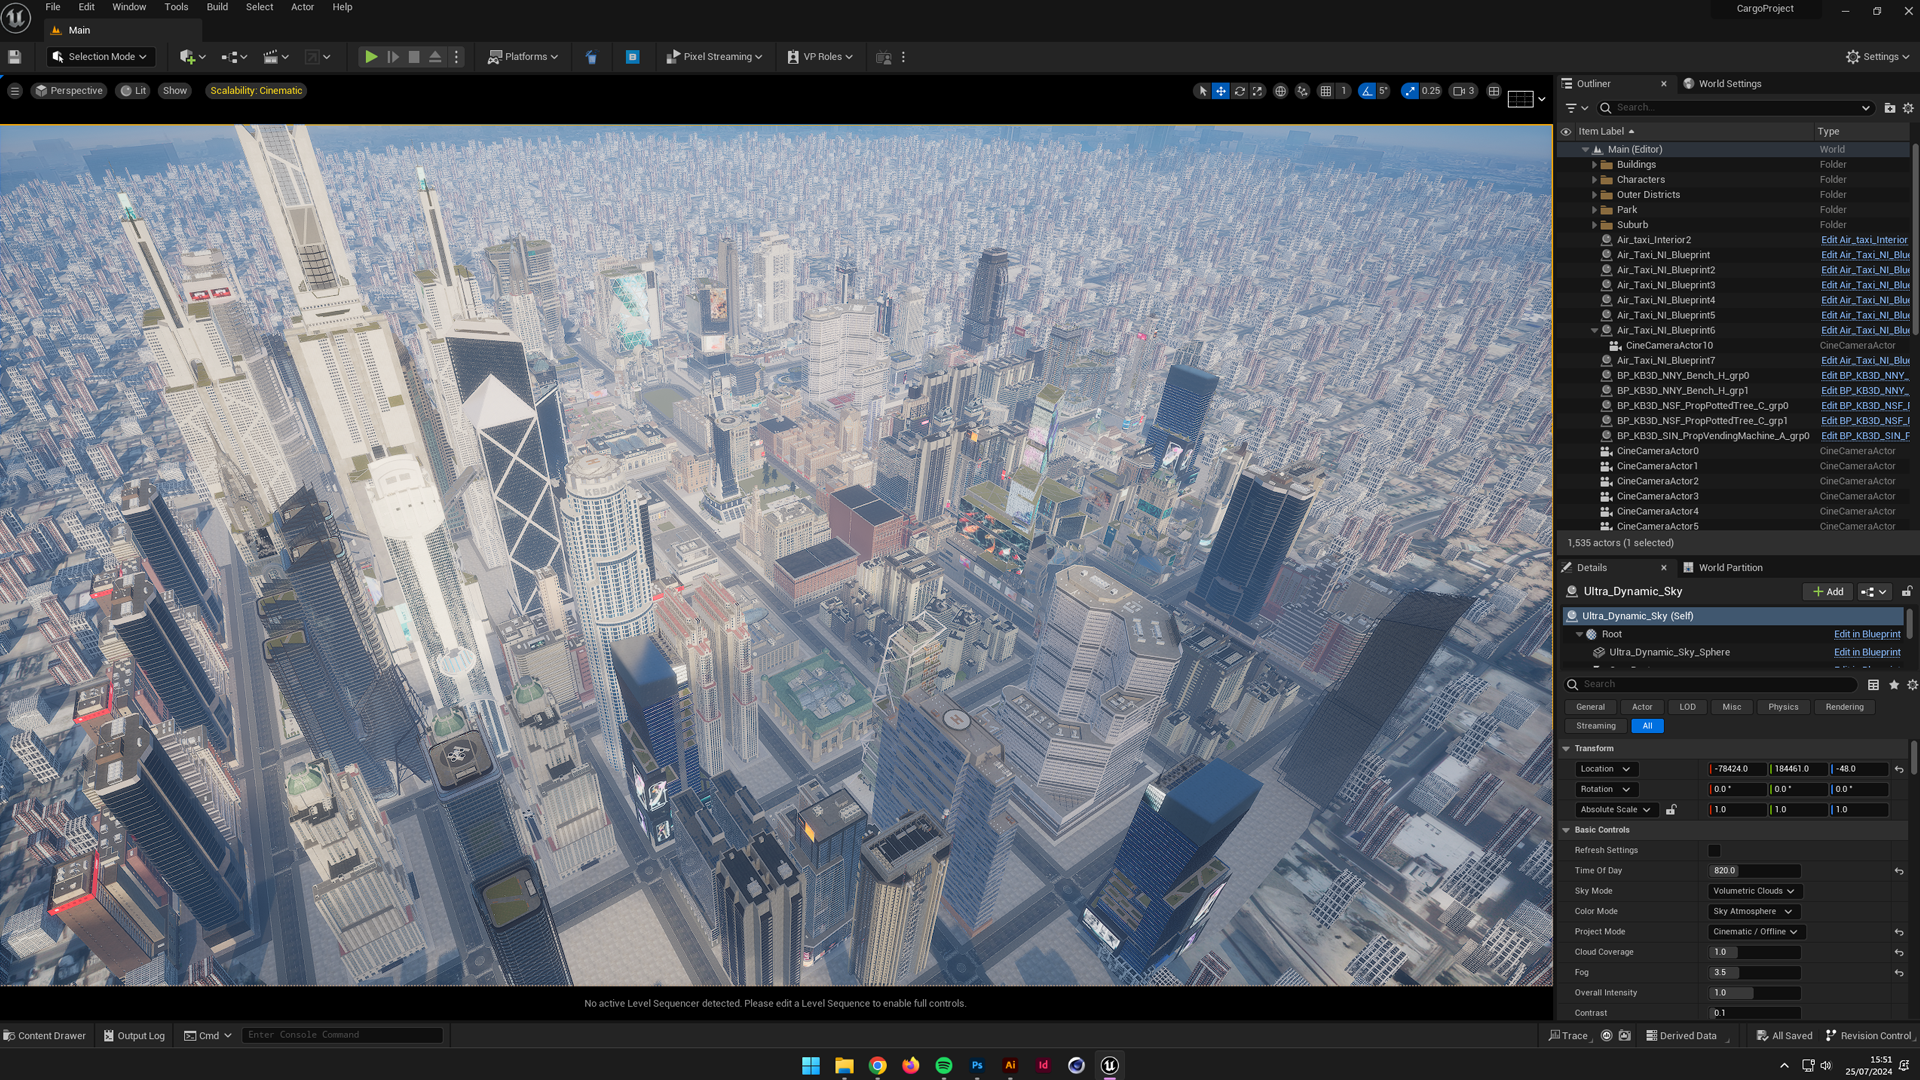
Task: Expand the Characters folder
Action: click(1594, 180)
